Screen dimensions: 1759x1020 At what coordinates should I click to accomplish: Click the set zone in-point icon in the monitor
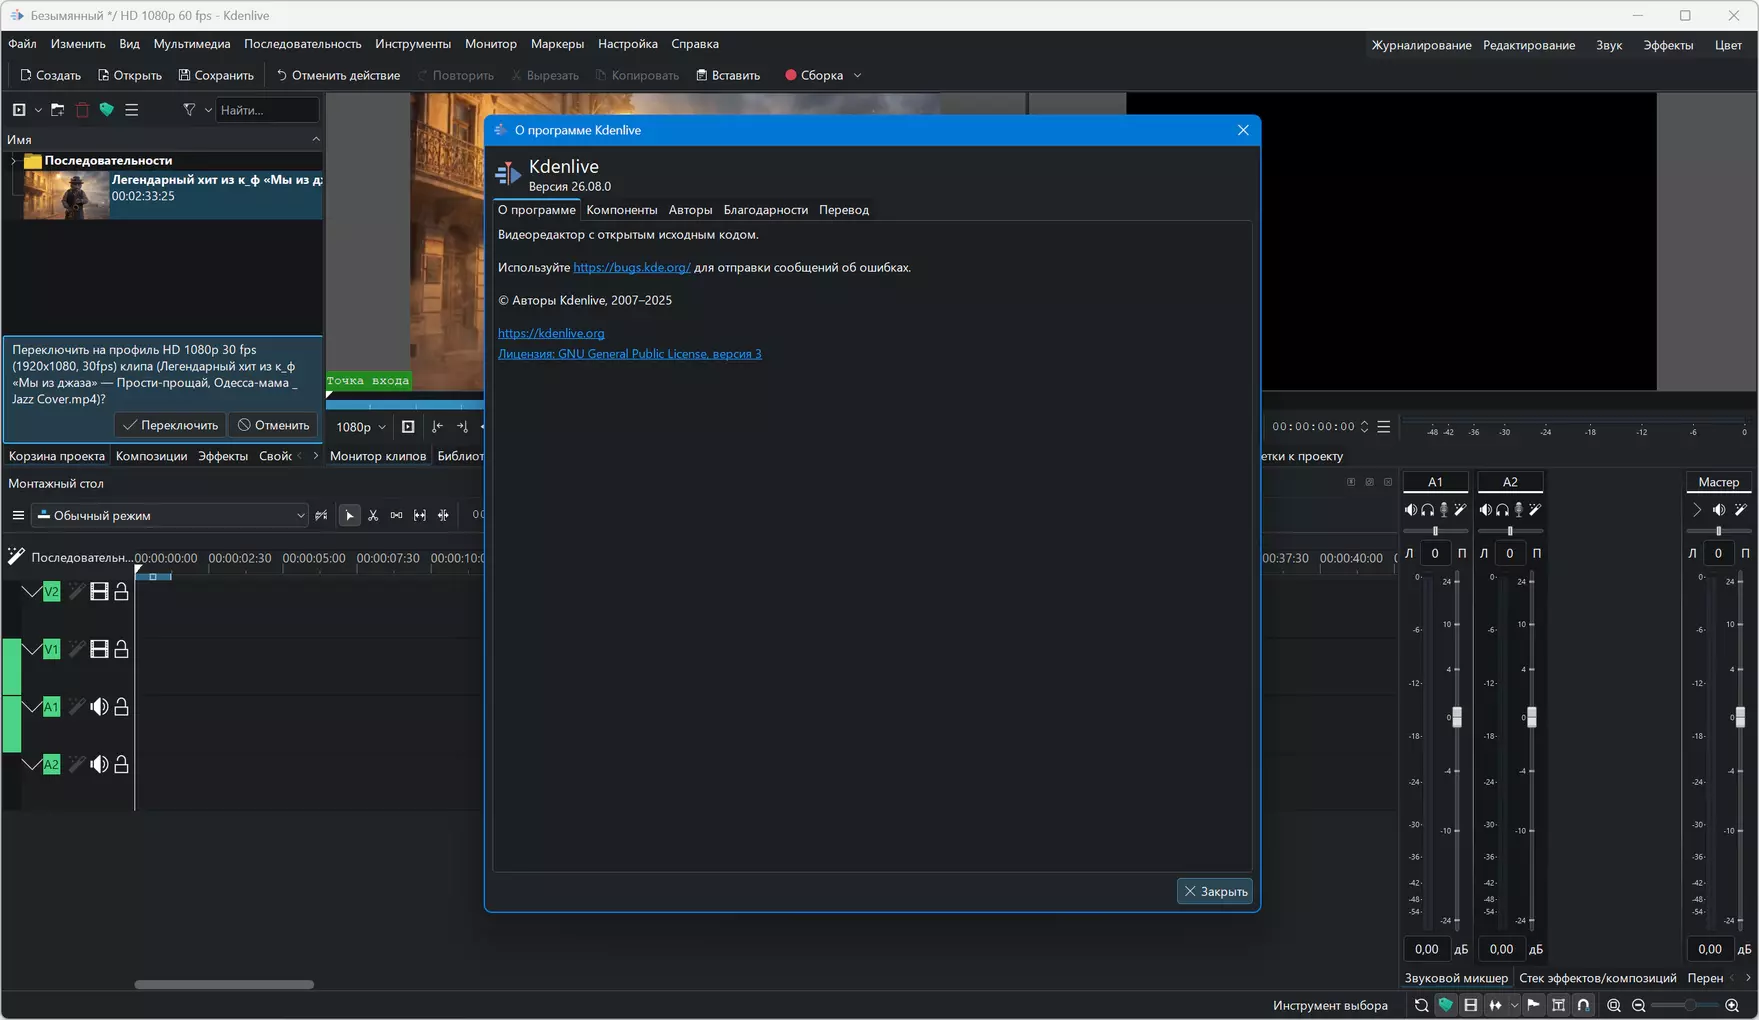click(437, 427)
